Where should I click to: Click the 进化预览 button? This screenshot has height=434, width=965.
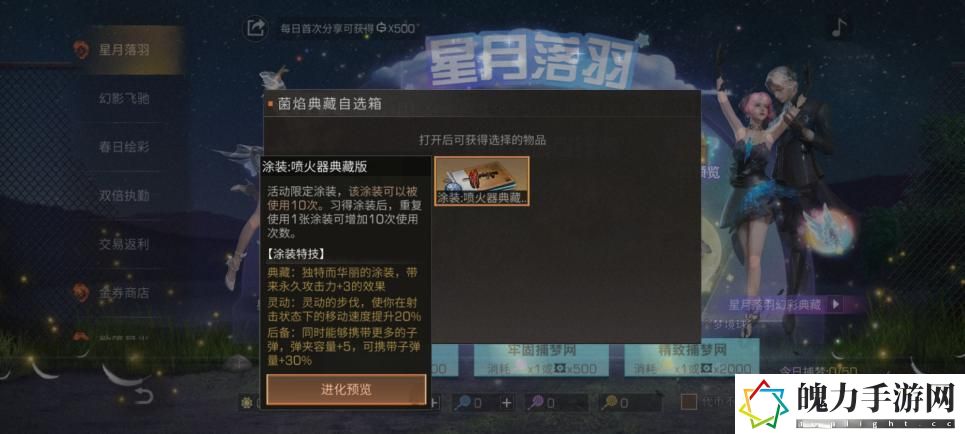click(346, 390)
